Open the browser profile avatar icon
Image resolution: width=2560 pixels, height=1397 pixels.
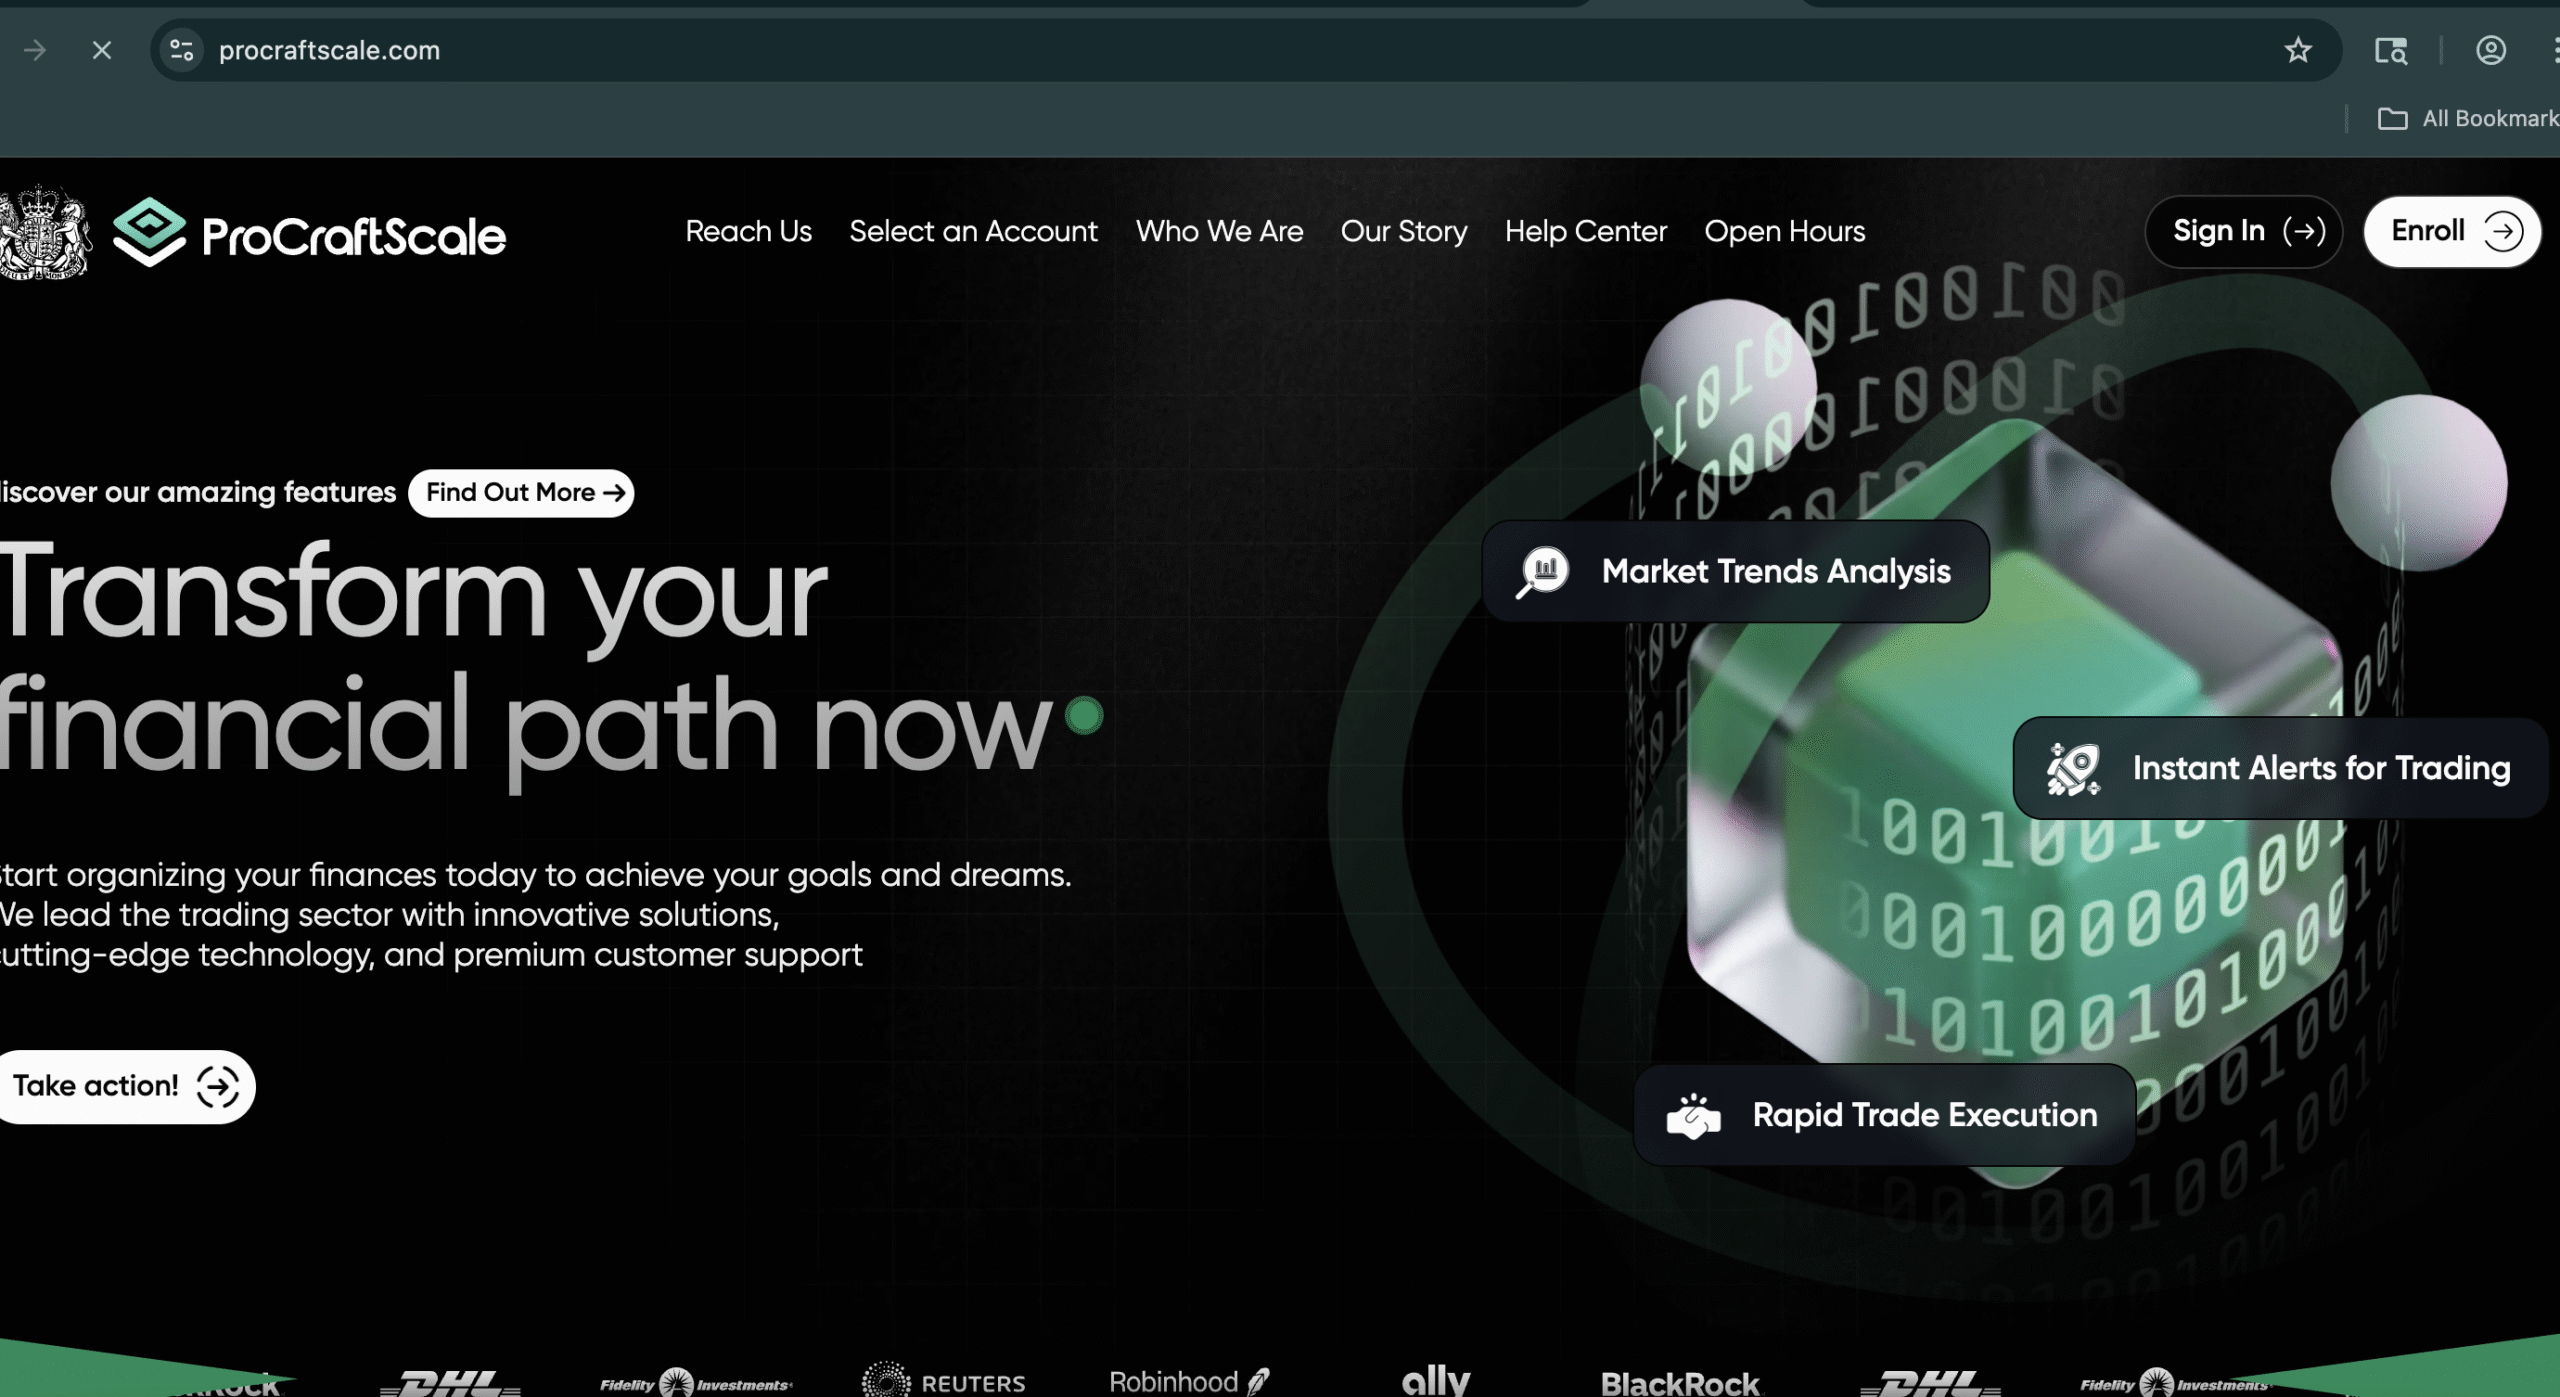[2490, 50]
